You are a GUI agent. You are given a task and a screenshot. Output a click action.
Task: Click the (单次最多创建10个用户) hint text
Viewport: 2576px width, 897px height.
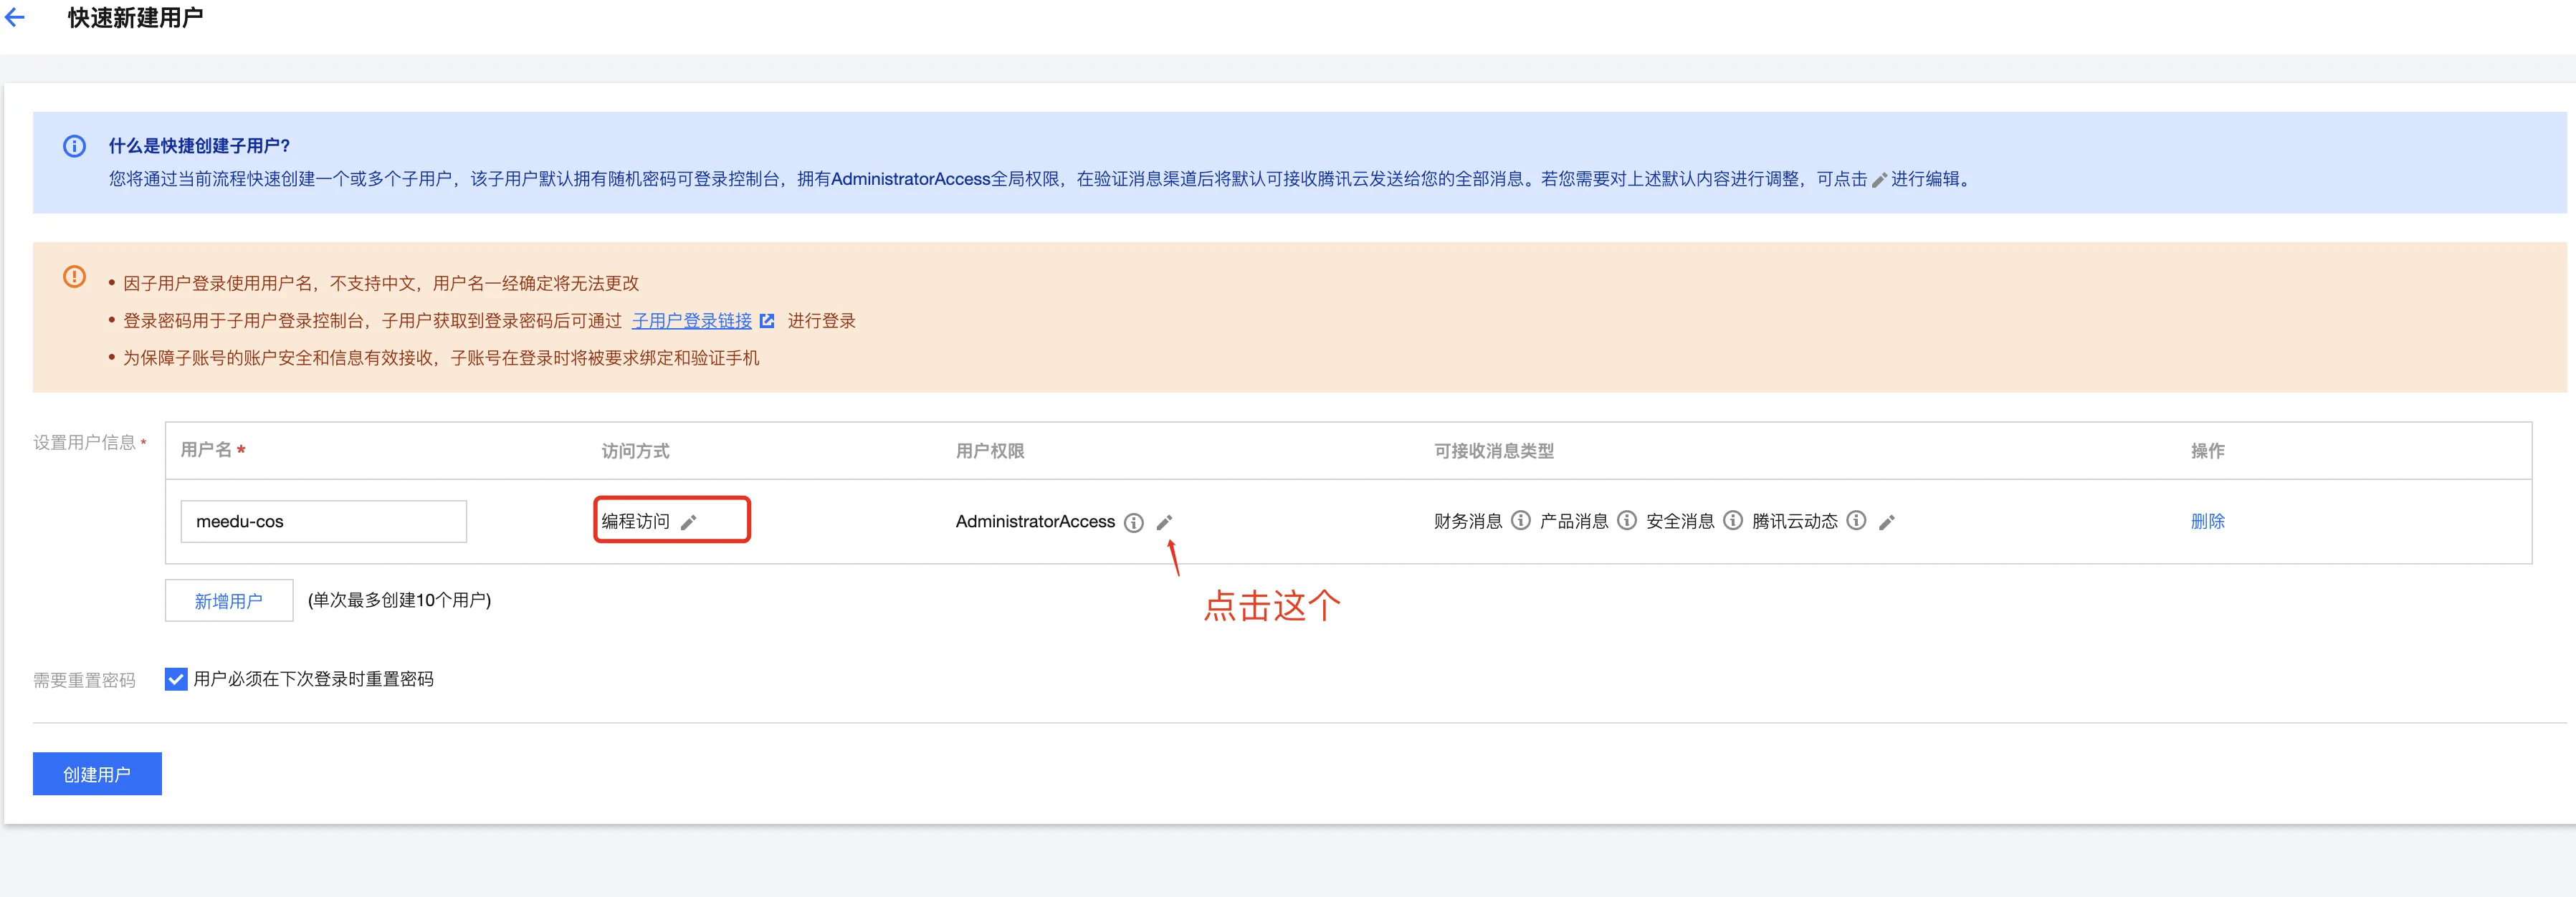[399, 600]
